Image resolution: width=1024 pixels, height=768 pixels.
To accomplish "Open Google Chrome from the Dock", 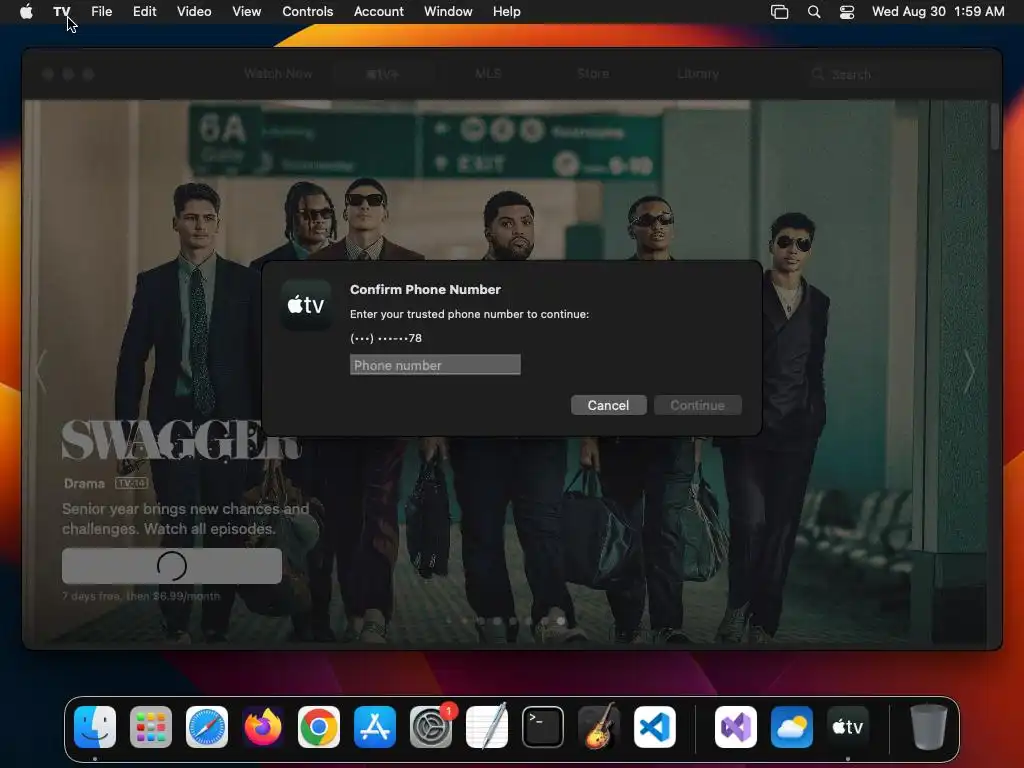I will (x=319, y=727).
